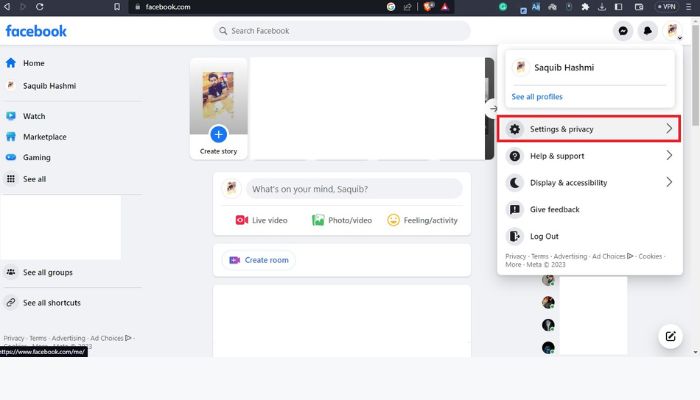Open Saquib Hashmi profile in the account menu
700x400 pixels.
tap(589, 67)
